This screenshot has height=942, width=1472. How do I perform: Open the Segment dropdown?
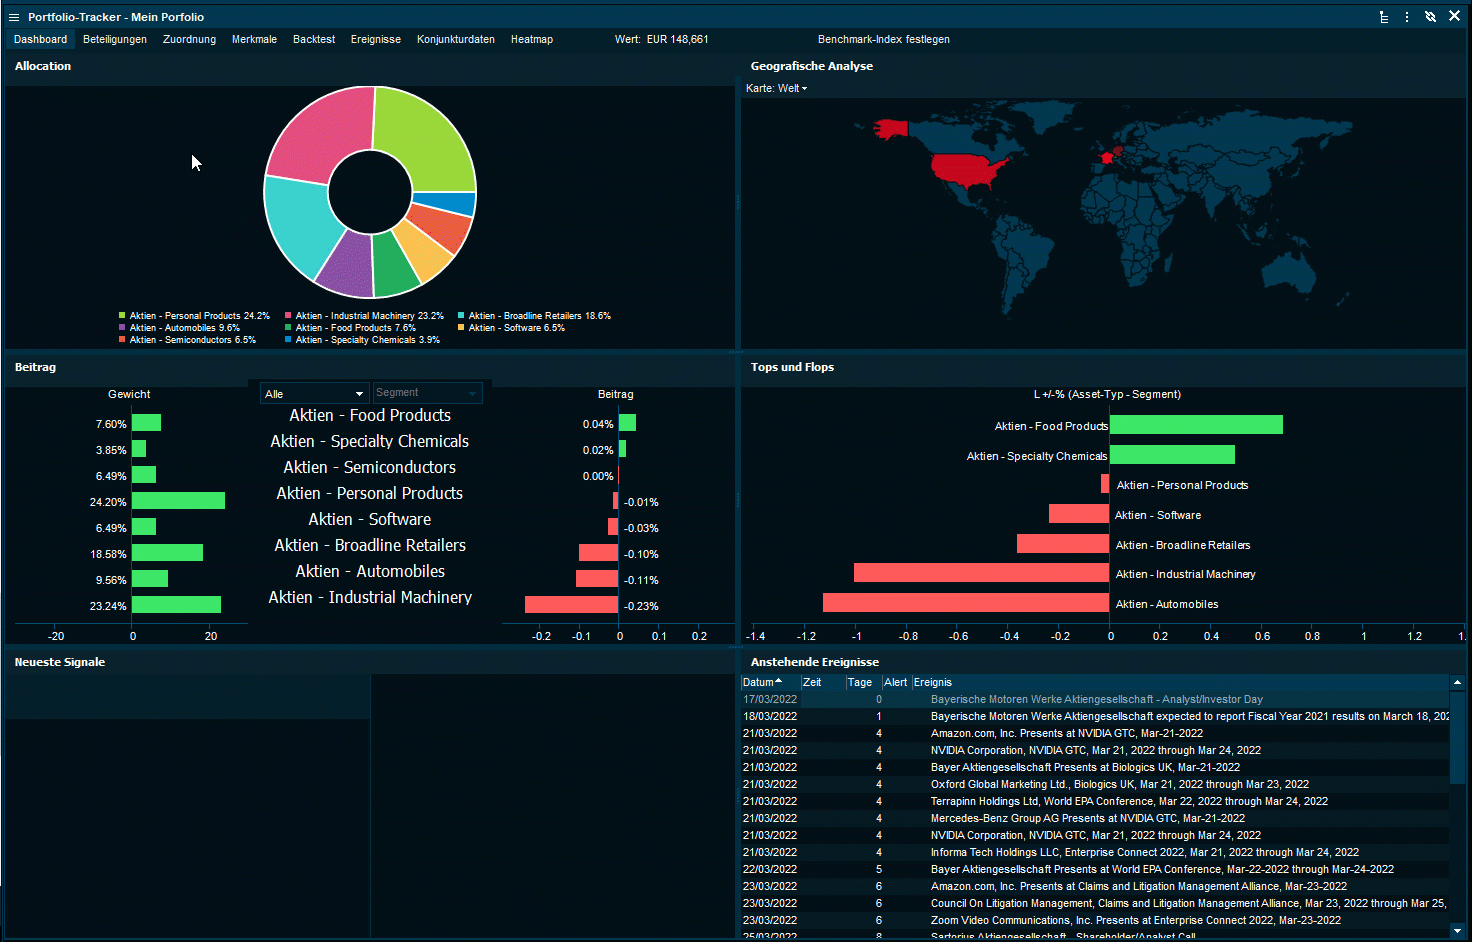pyautogui.click(x=427, y=393)
